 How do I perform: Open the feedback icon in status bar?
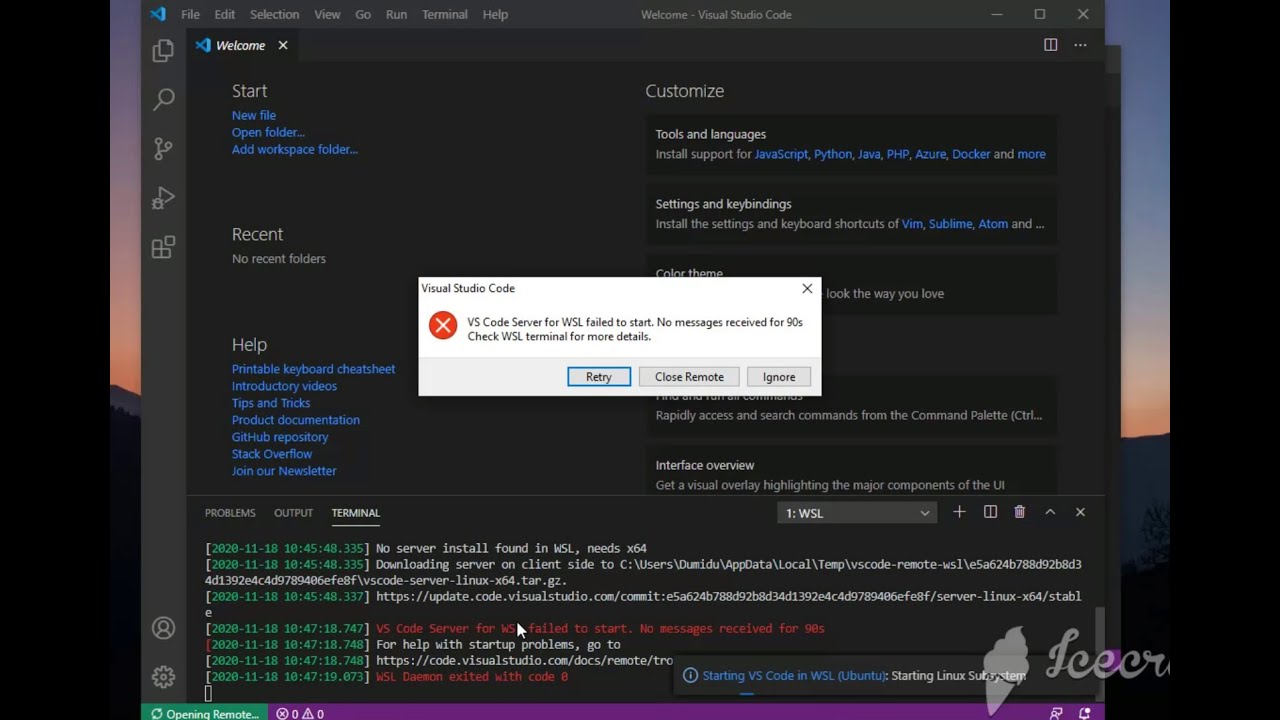coord(1056,713)
